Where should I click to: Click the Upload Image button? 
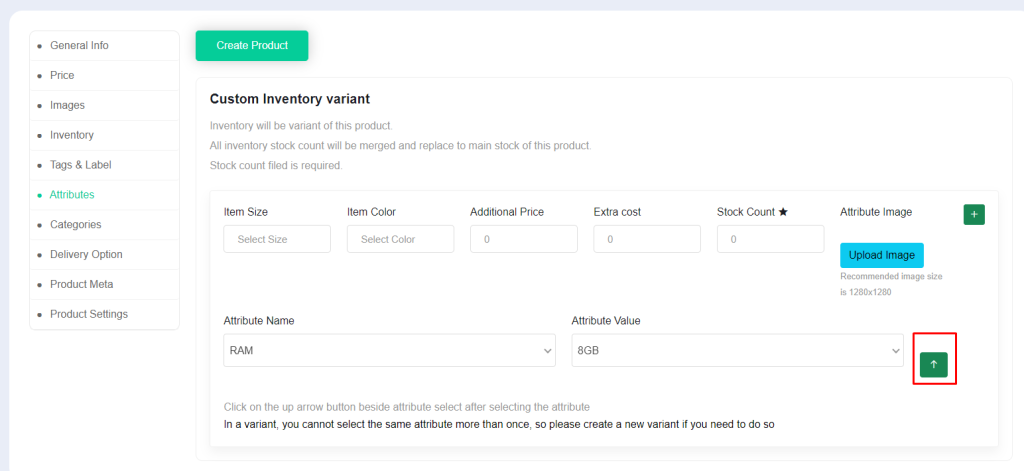pos(882,255)
